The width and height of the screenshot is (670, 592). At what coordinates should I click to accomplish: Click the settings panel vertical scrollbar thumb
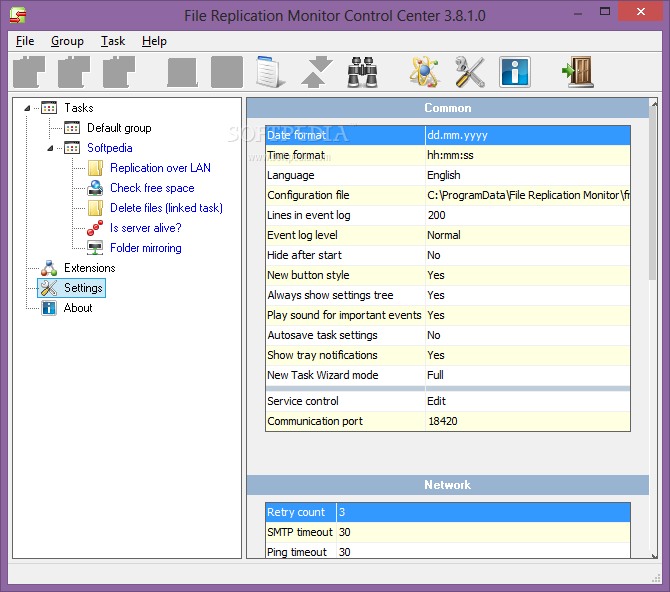coord(653,193)
